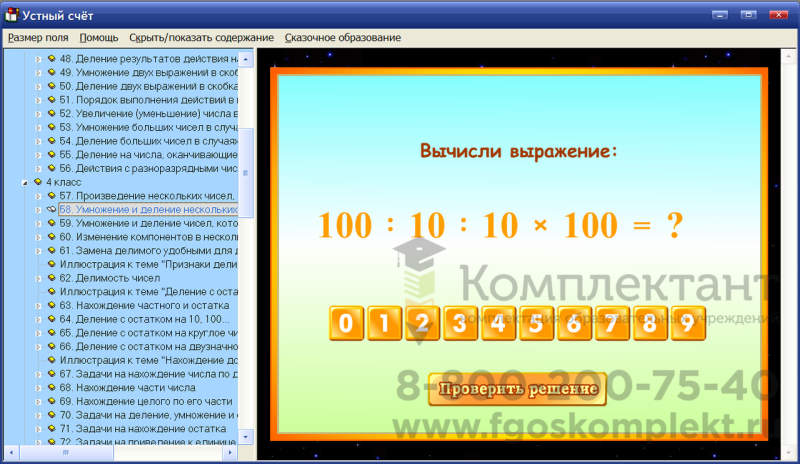Click the 4 класс folder icon
The height and width of the screenshot is (464, 800).
(38, 182)
